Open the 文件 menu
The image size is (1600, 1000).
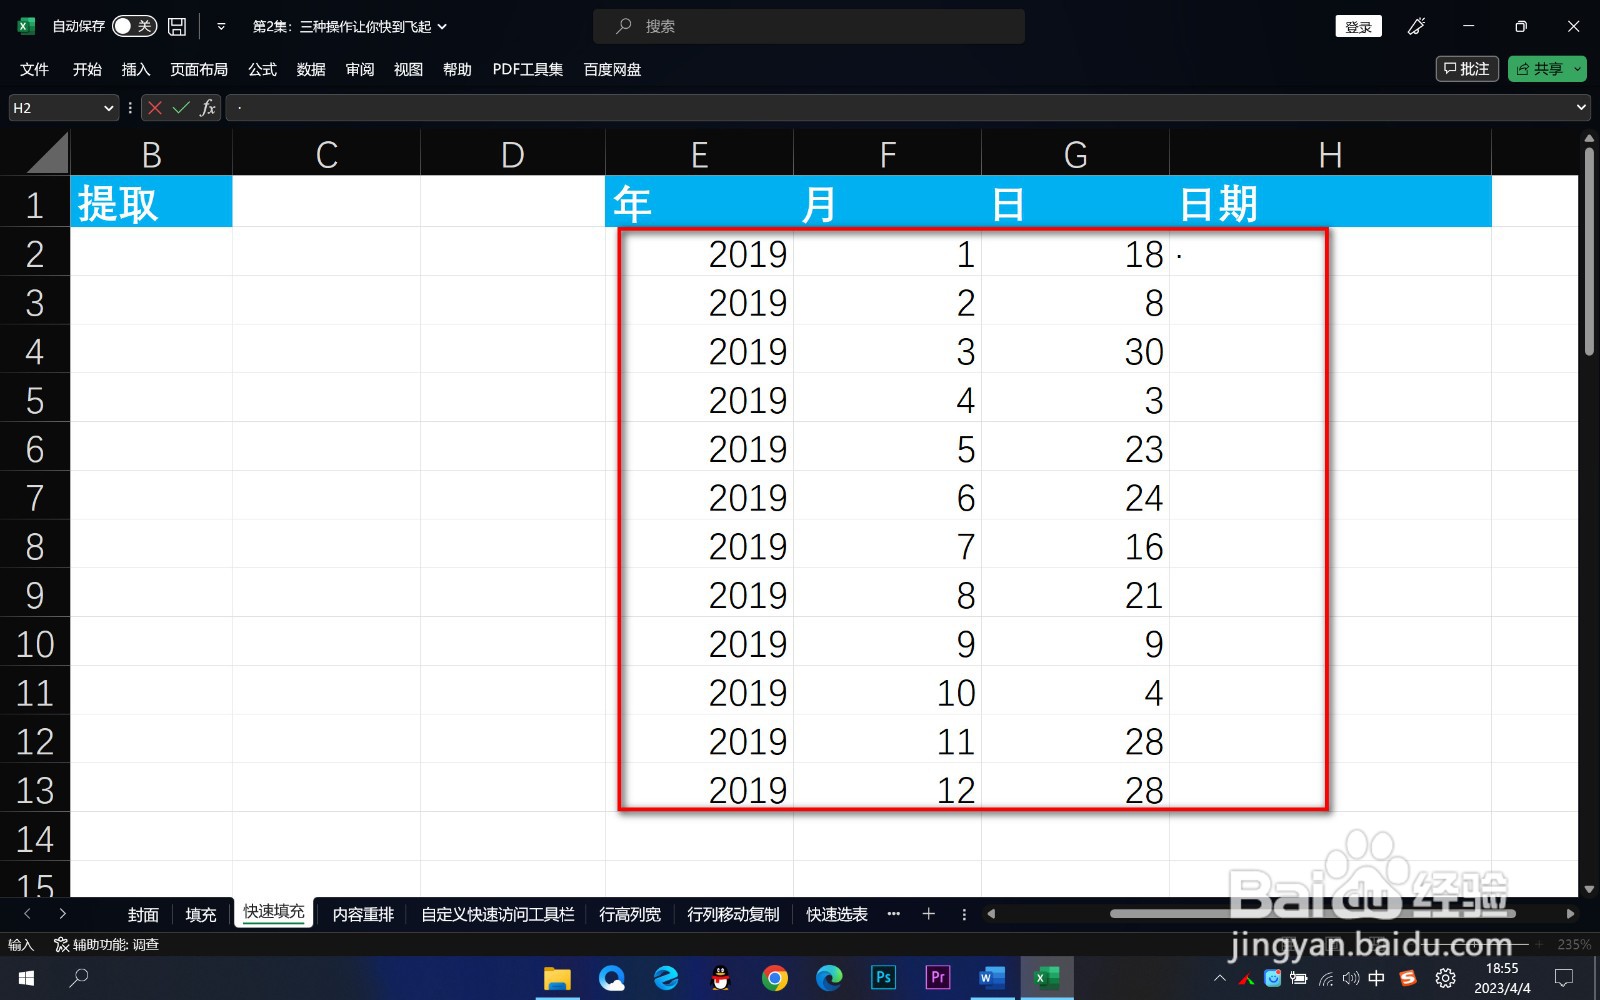coord(34,69)
